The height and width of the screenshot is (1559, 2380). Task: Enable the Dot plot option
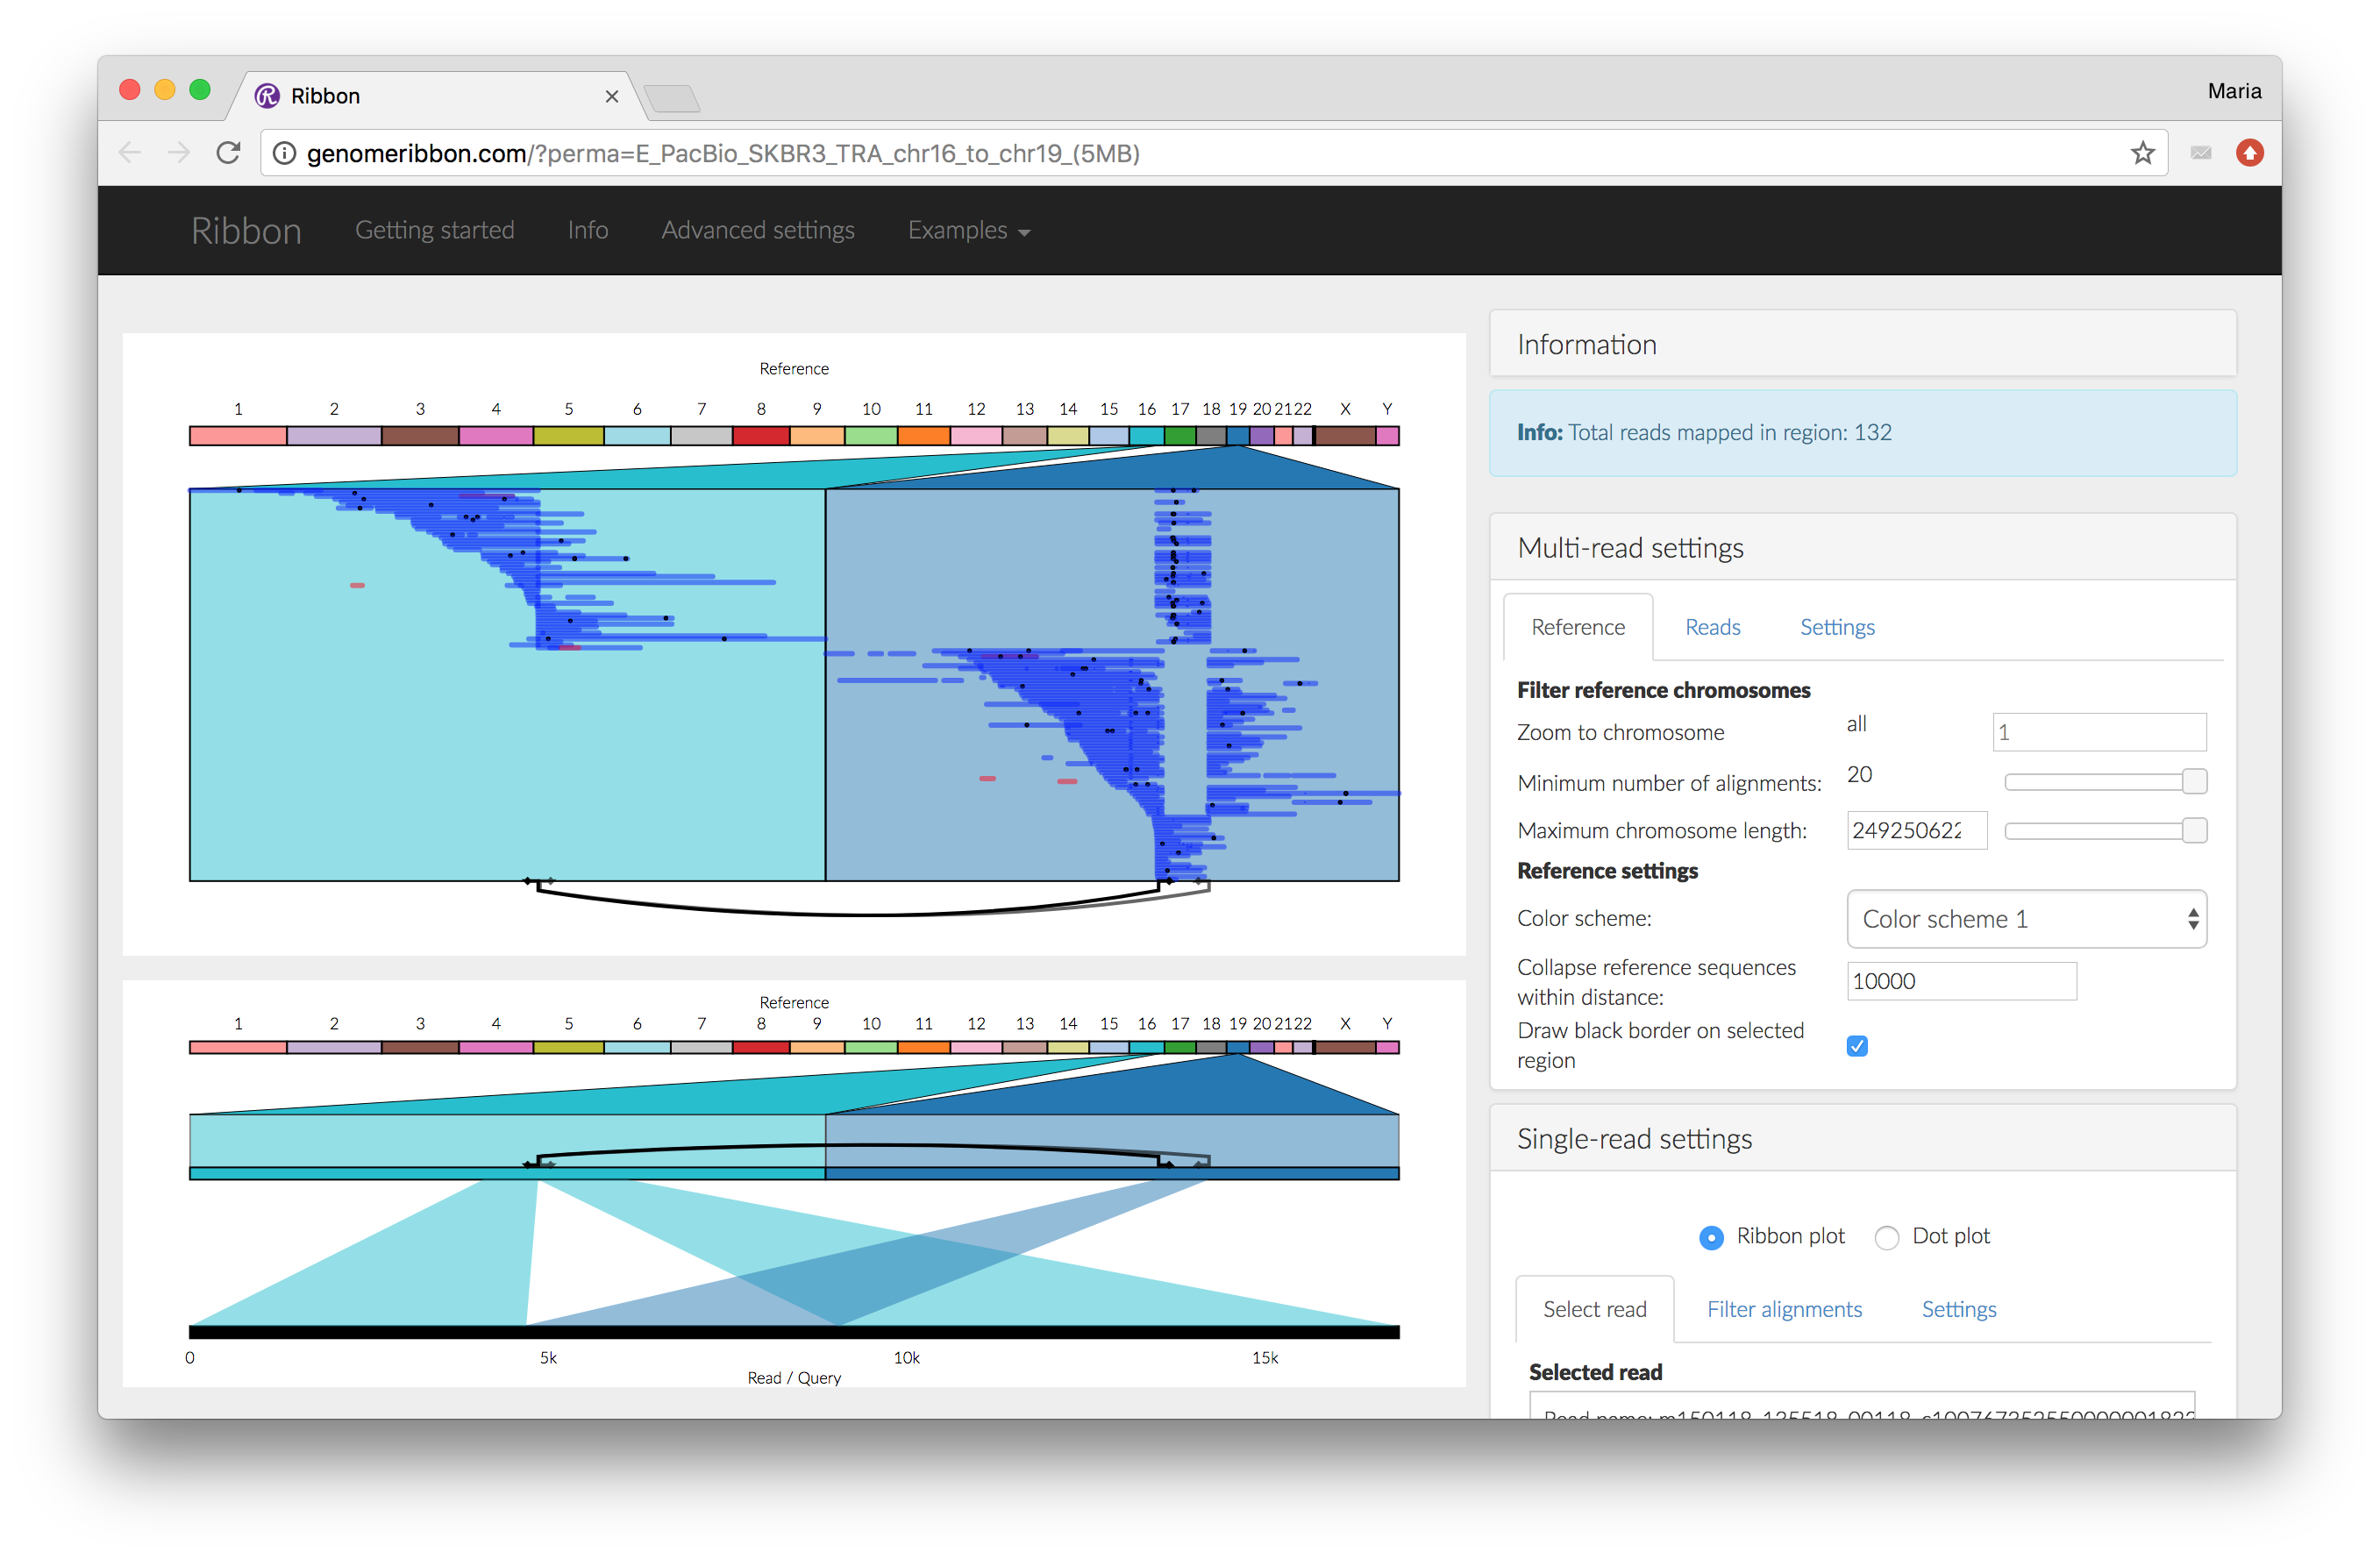tap(1887, 1237)
